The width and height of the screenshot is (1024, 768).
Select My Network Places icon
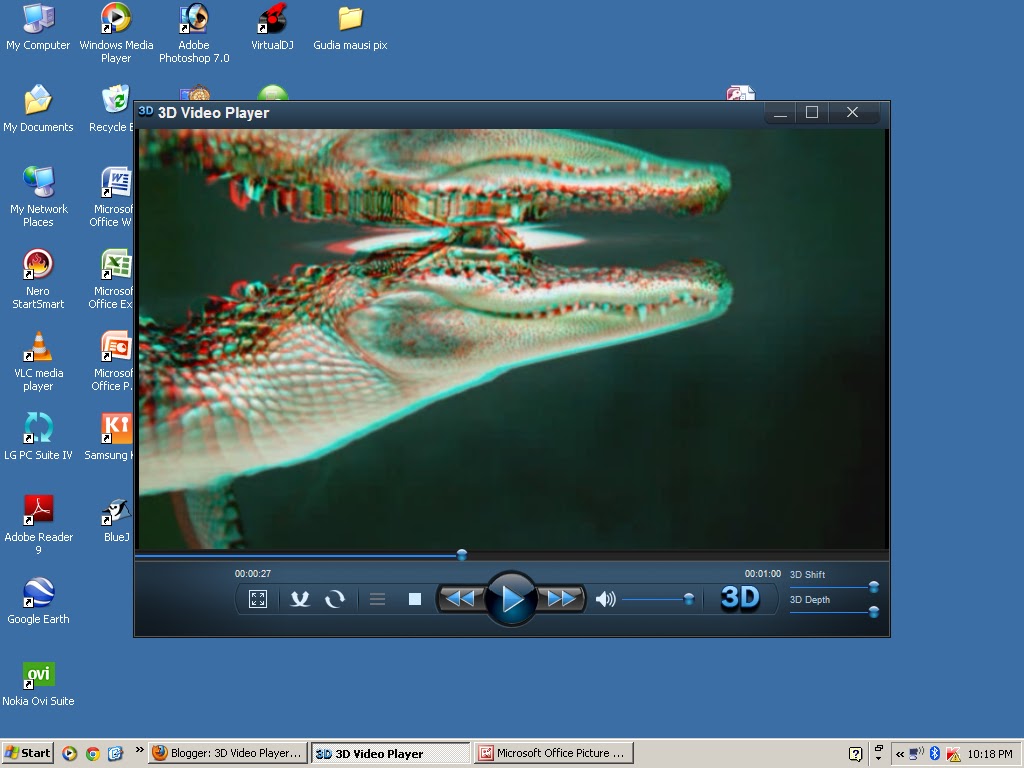point(39,197)
